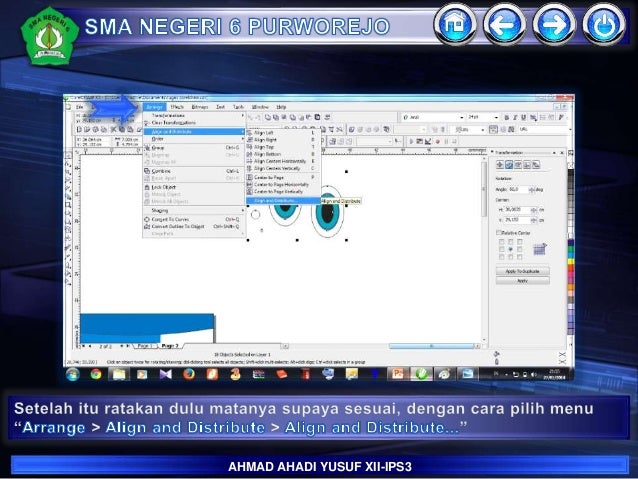Select Align Right in submenu
This screenshot has height=479, width=638.
(282, 140)
